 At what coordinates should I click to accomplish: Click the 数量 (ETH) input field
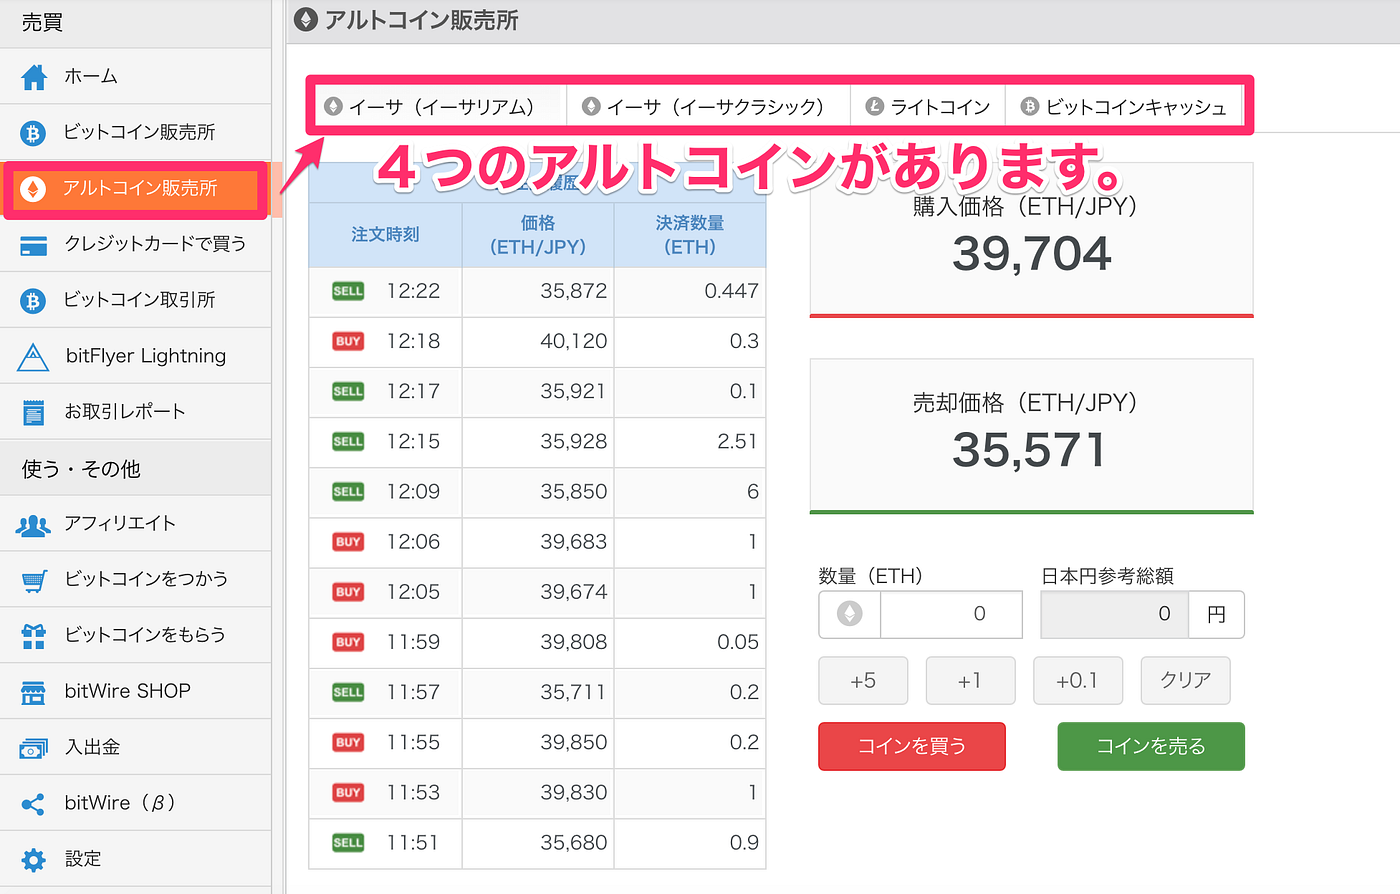(x=951, y=614)
